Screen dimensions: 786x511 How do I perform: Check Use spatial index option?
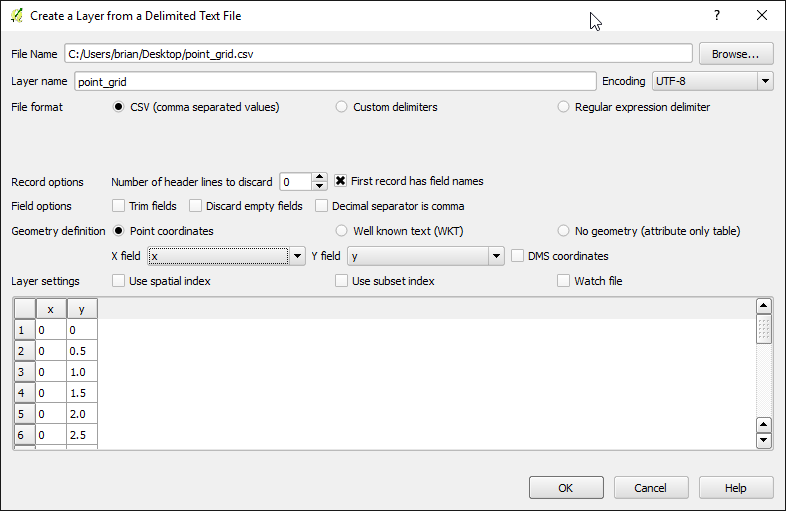click(x=118, y=281)
